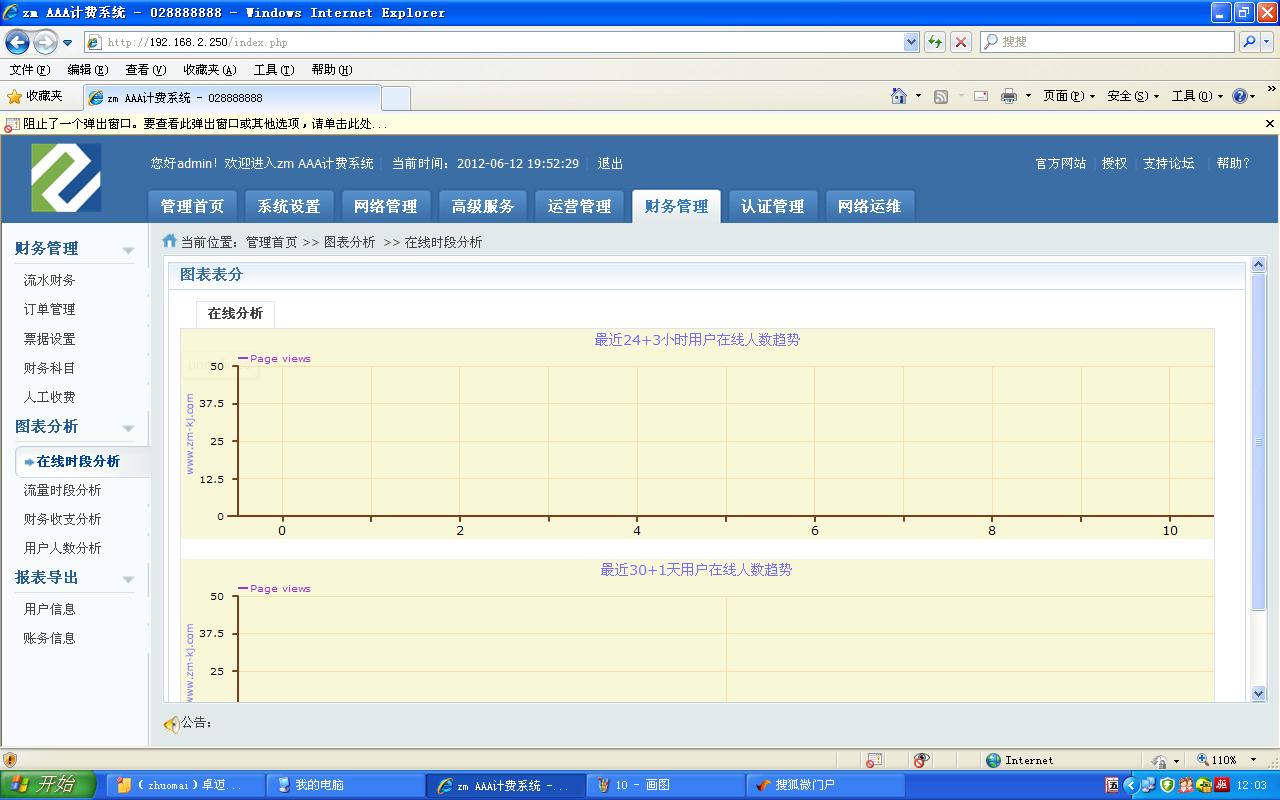
Task: Collapse the 图表分析 sidebar section
Action: 128,428
